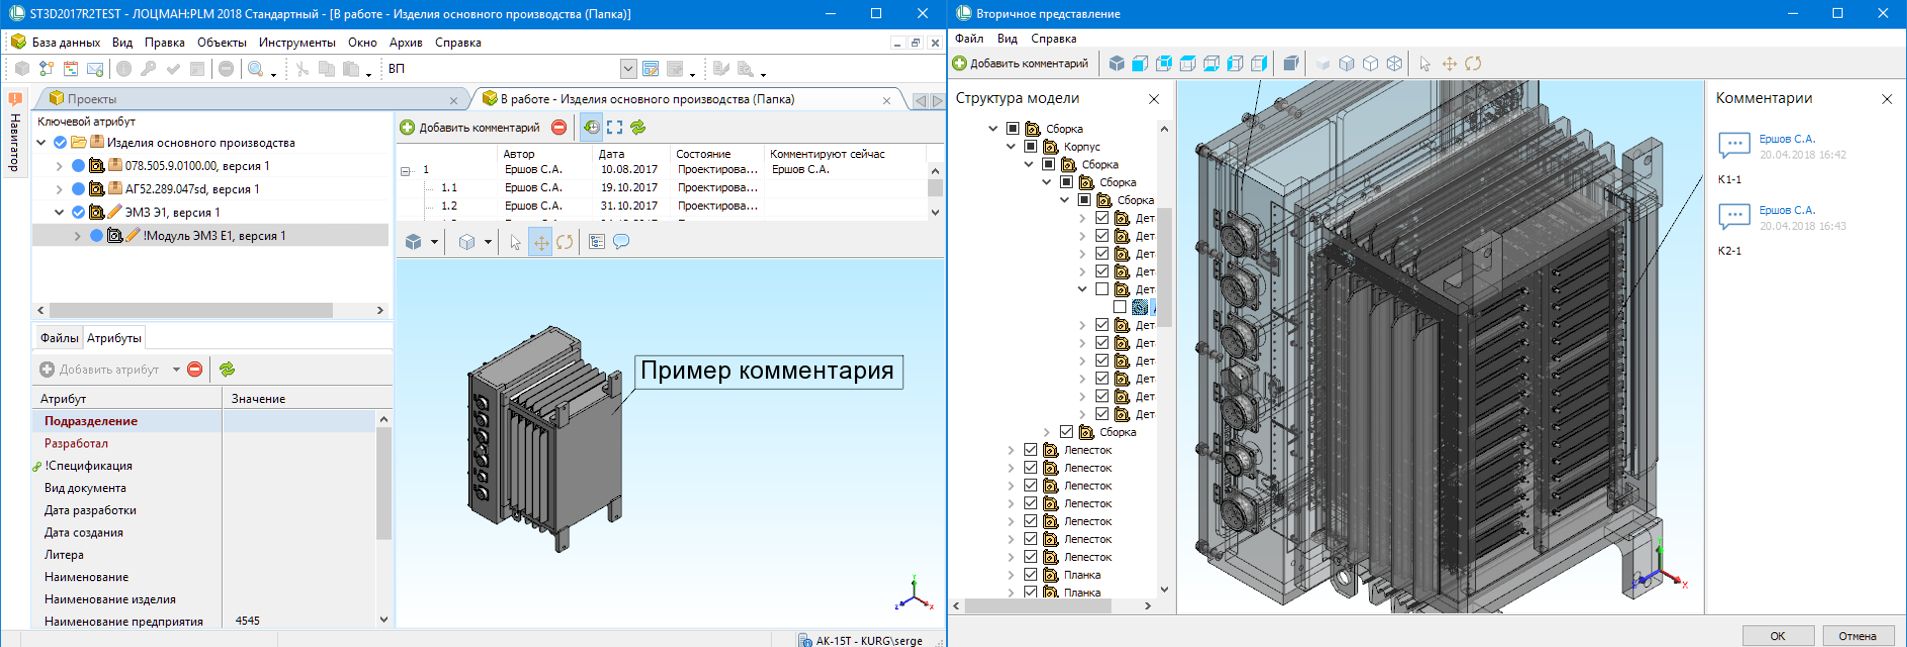Open the Архив menu

point(406,43)
